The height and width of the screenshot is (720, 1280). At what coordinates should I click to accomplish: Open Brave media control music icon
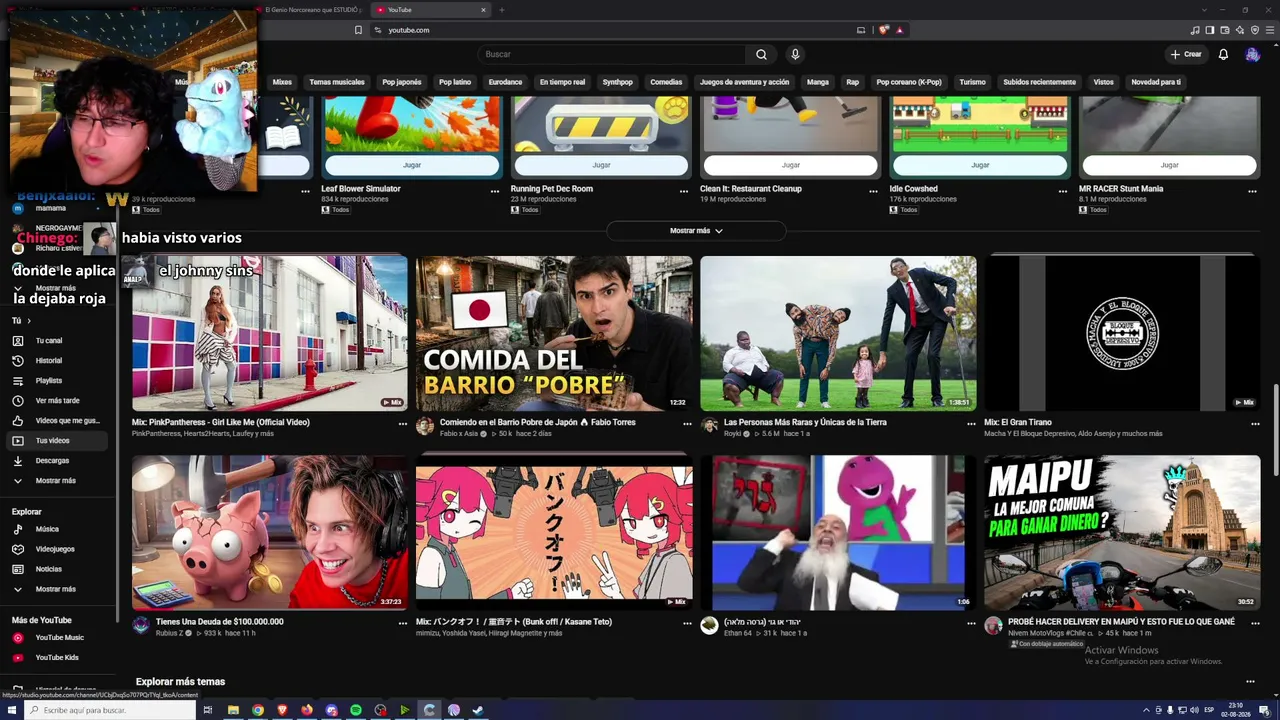[x=1195, y=30]
